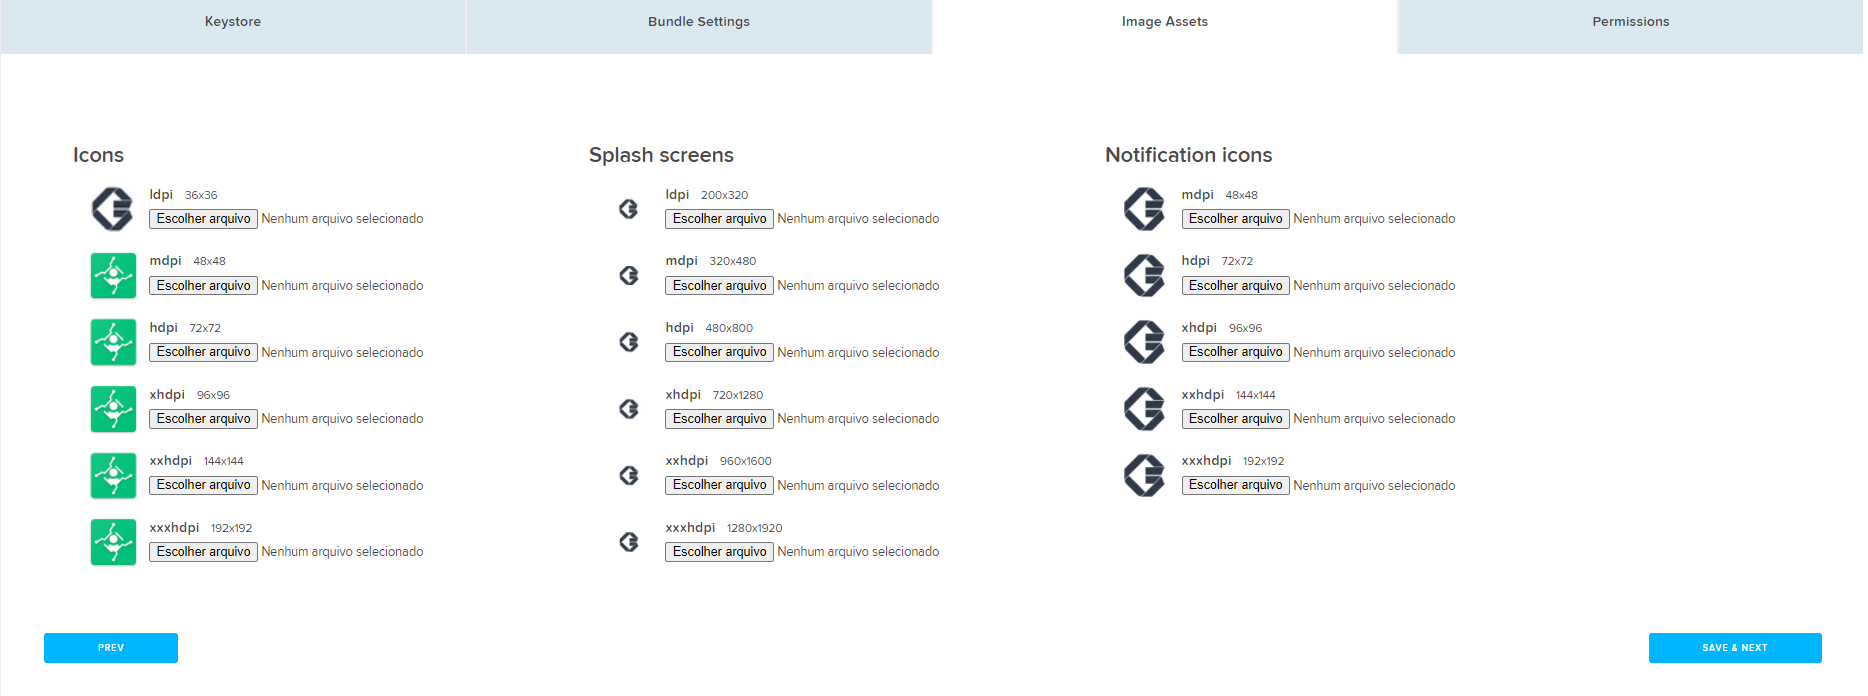Image resolution: width=1868 pixels, height=696 pixels.
Task: Click the 960x1600 size label
Action: tap(746, 461)
